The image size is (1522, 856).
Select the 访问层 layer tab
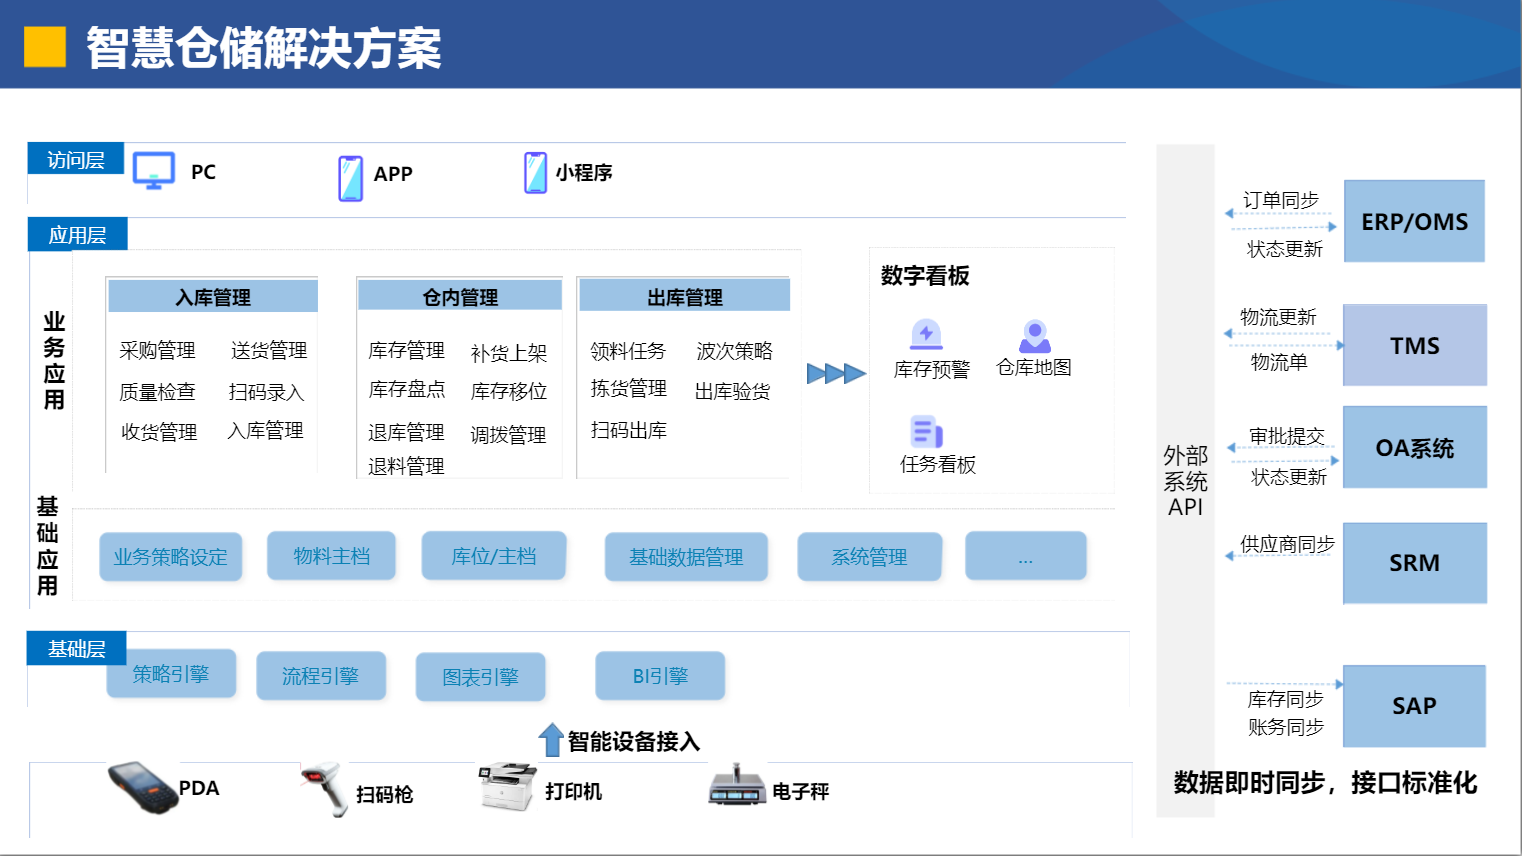point(76,159)
